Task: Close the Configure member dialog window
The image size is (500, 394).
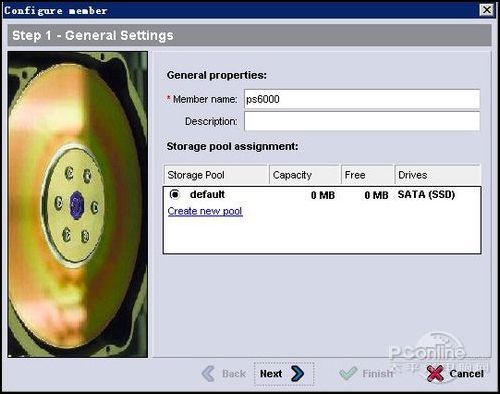Action: coord(486,10)
